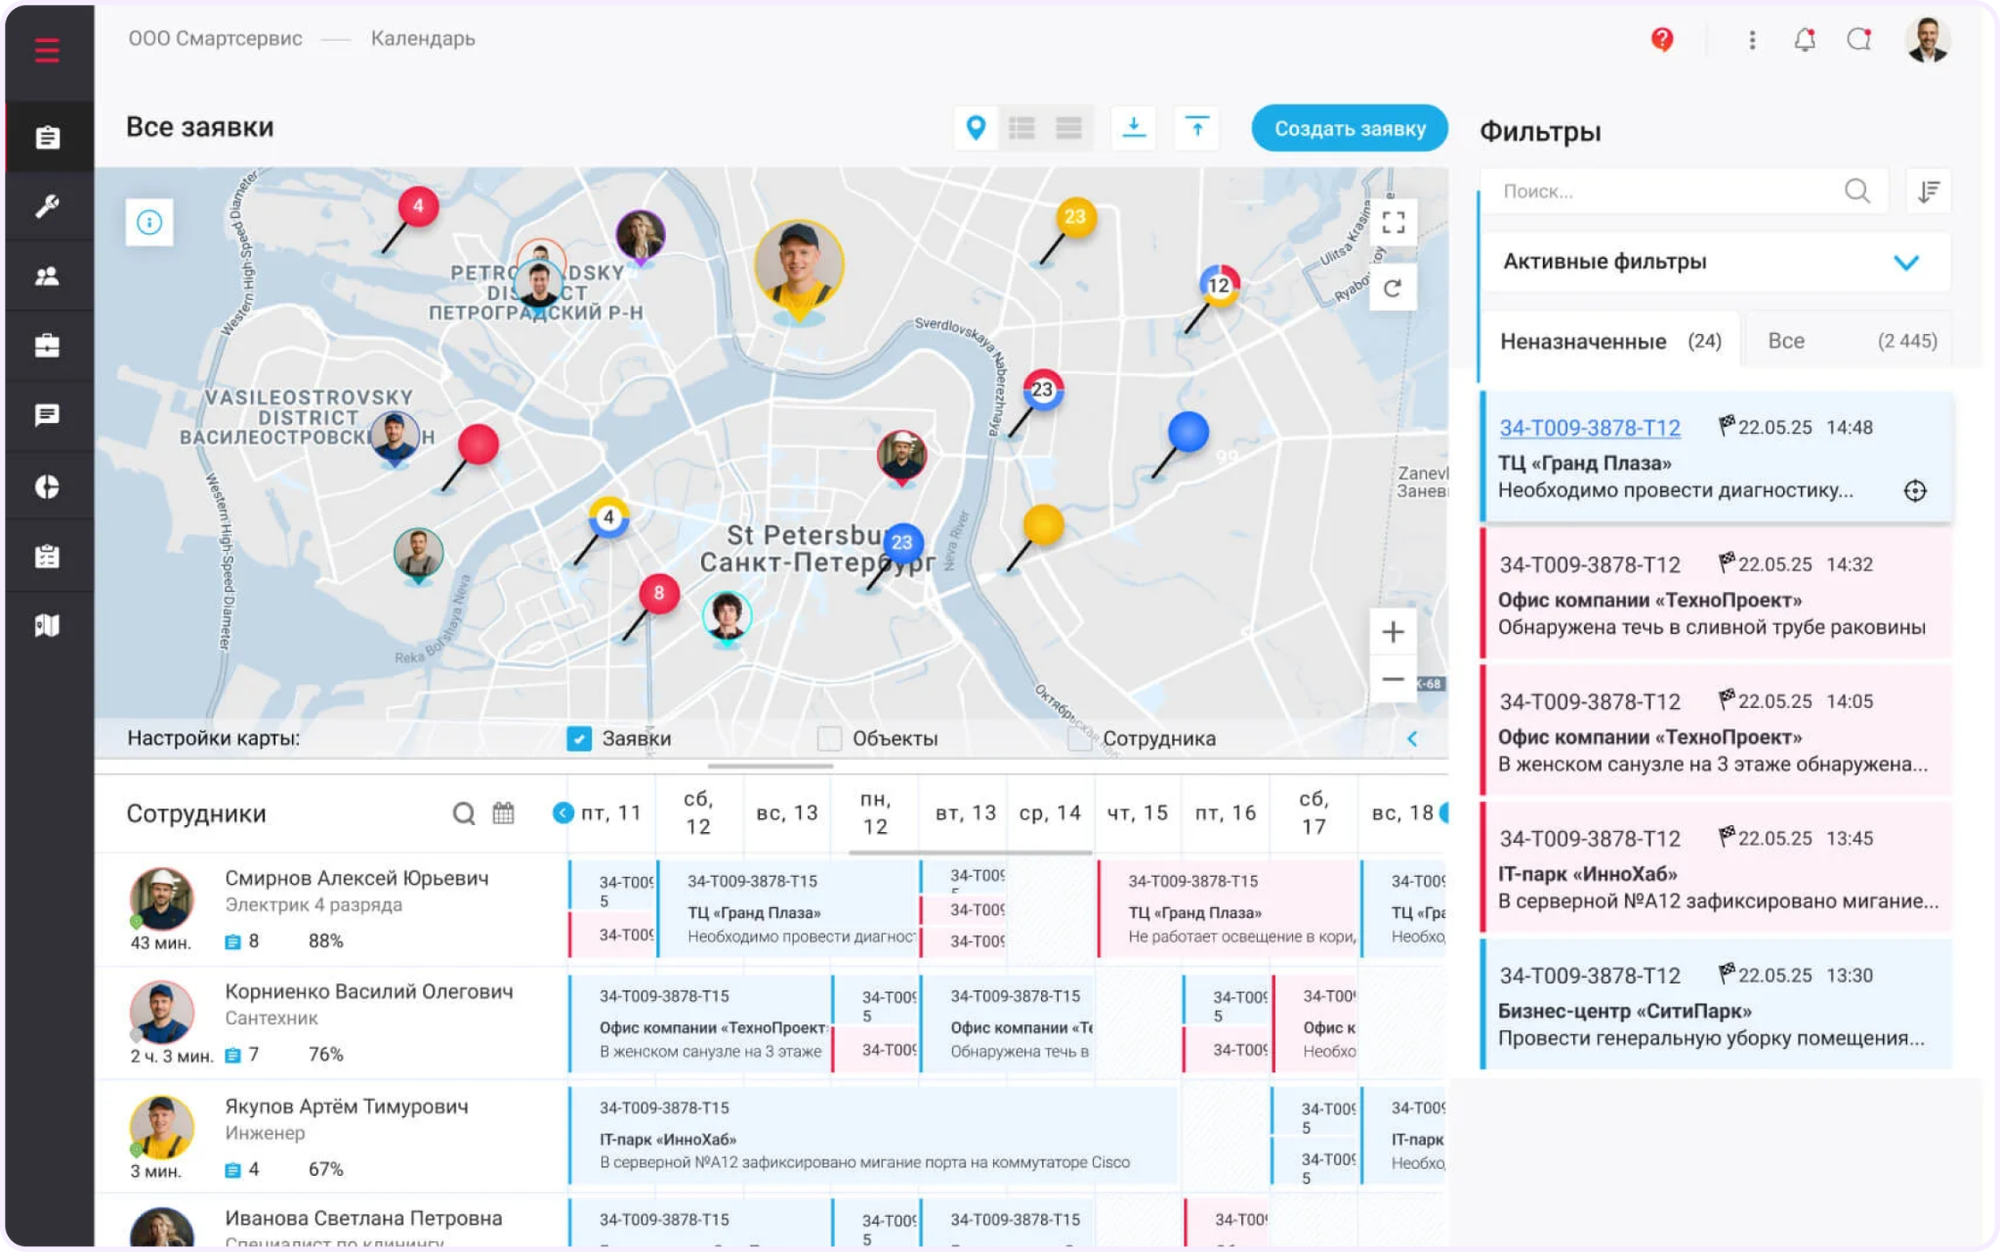Screen dimensions: 2000x1252
Task: Open the calendar schedule sidebar icon
Action: [x=47, y=556]
